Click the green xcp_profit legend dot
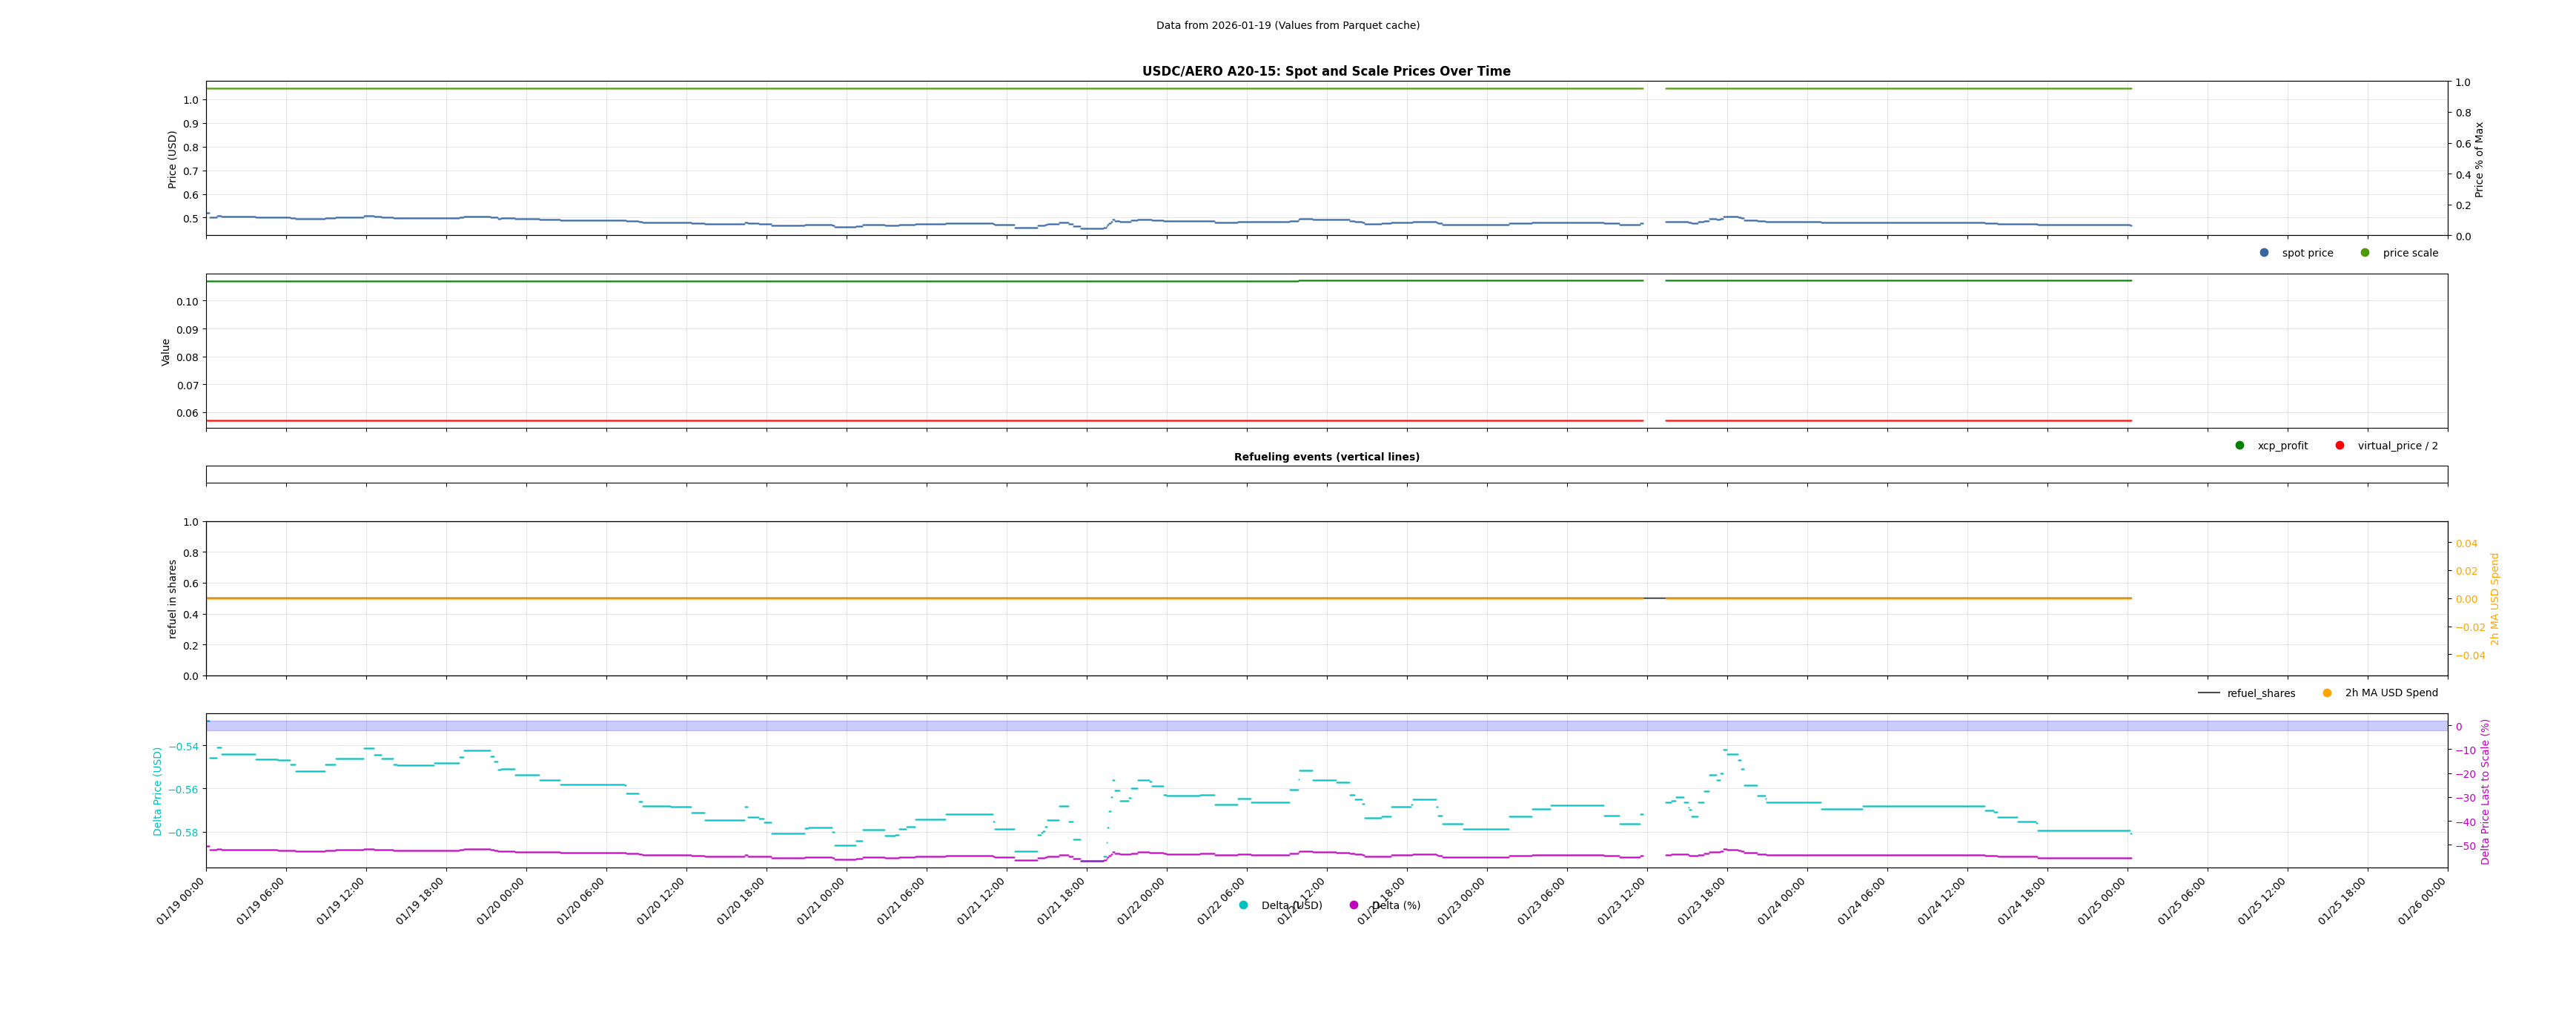The height and width of the screenshot is (1021, 2576). [2240, 446]
